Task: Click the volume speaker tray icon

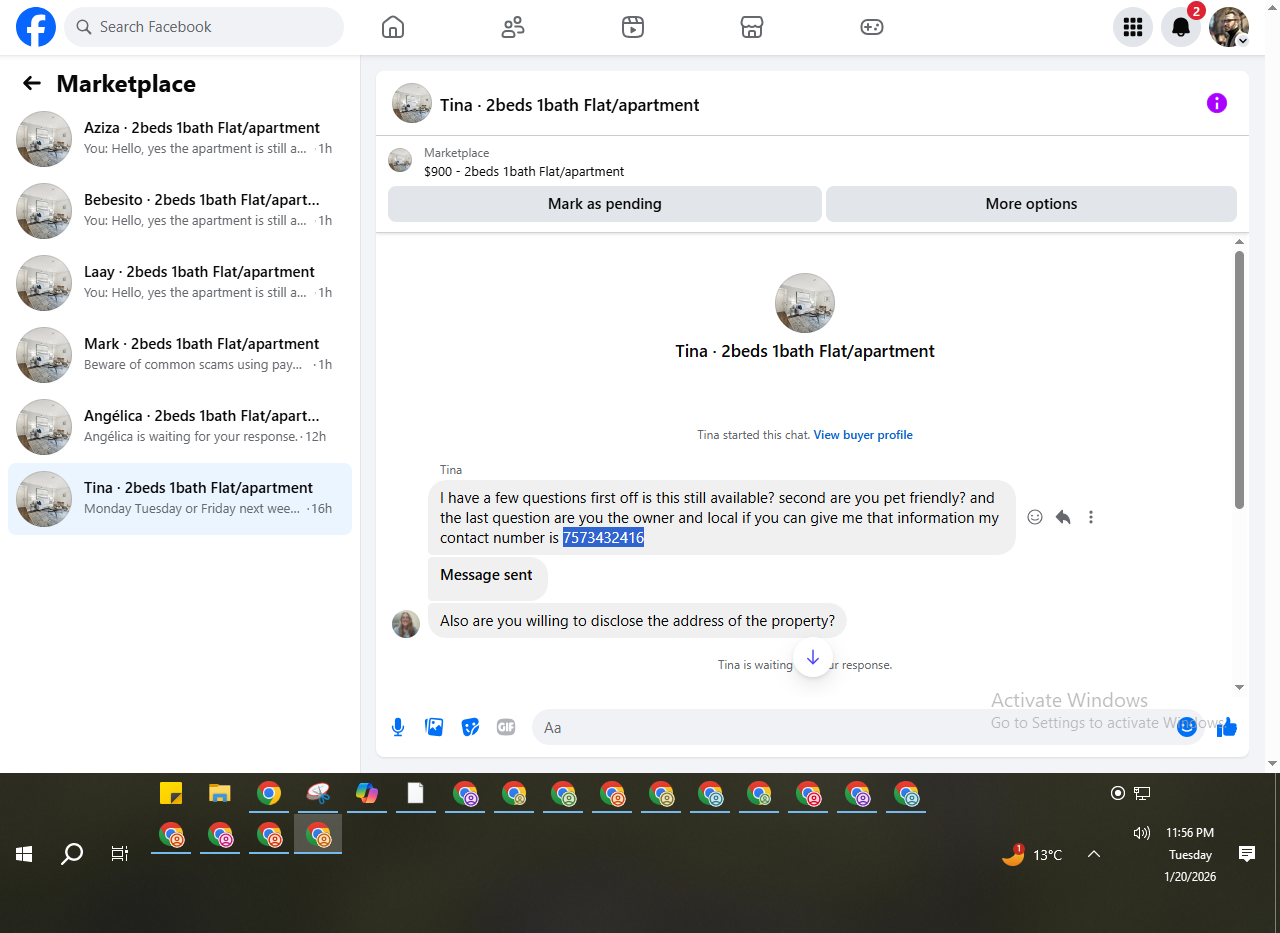Action: tap(1142, 833)
